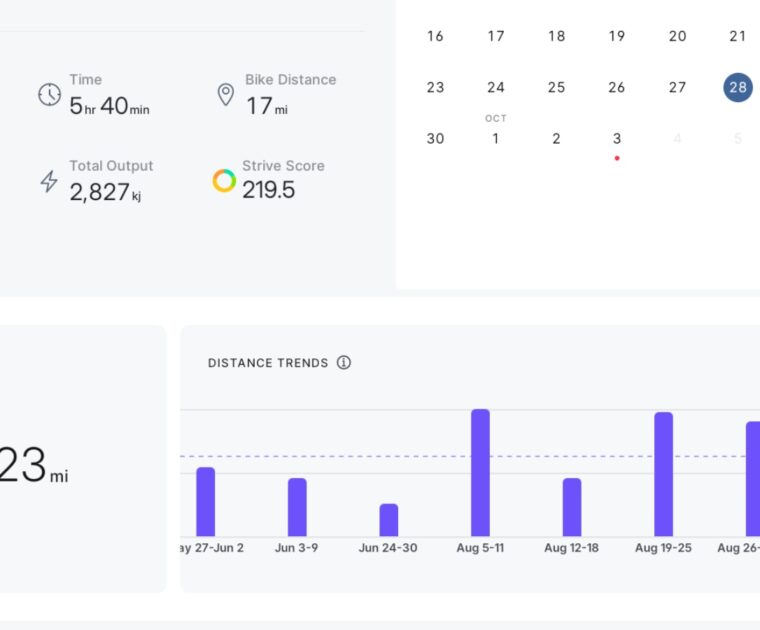
Task: Click the Aug 19-25 distance bar
Action: 663,474
